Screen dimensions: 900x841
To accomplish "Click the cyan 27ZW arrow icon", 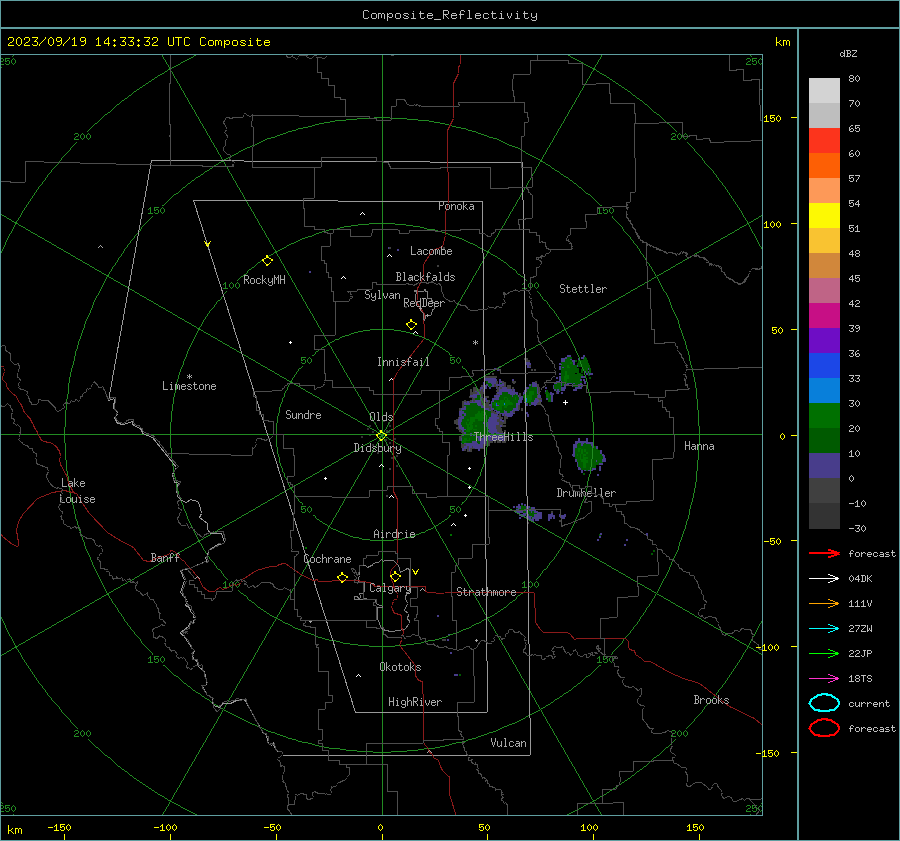I will click(824, 629).
